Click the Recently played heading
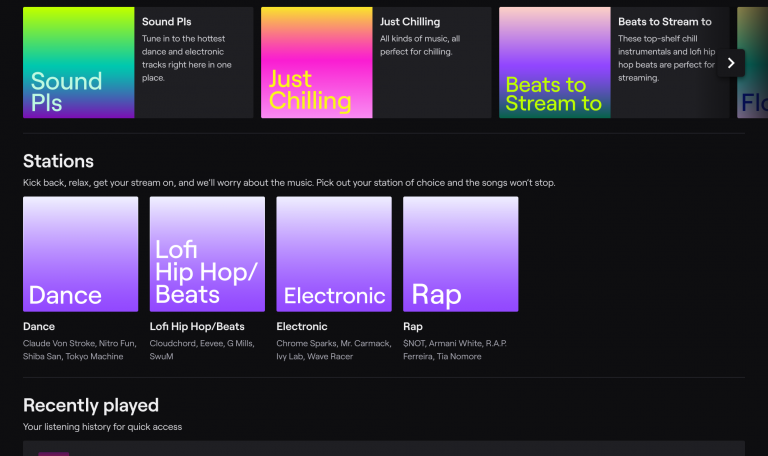Viewport: 768px width, 456px height. pos(91,405)
